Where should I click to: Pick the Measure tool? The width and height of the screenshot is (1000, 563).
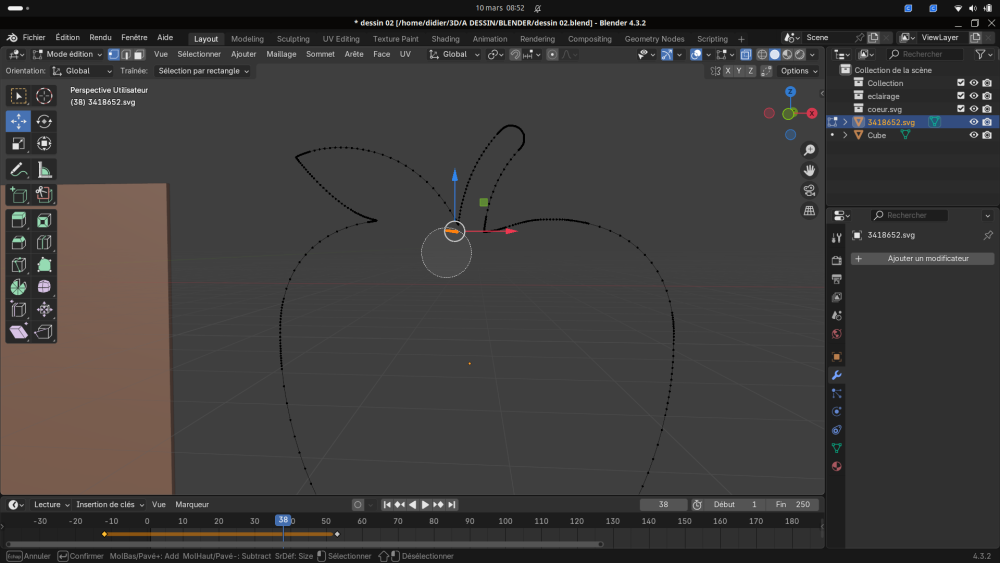point(44,170)
